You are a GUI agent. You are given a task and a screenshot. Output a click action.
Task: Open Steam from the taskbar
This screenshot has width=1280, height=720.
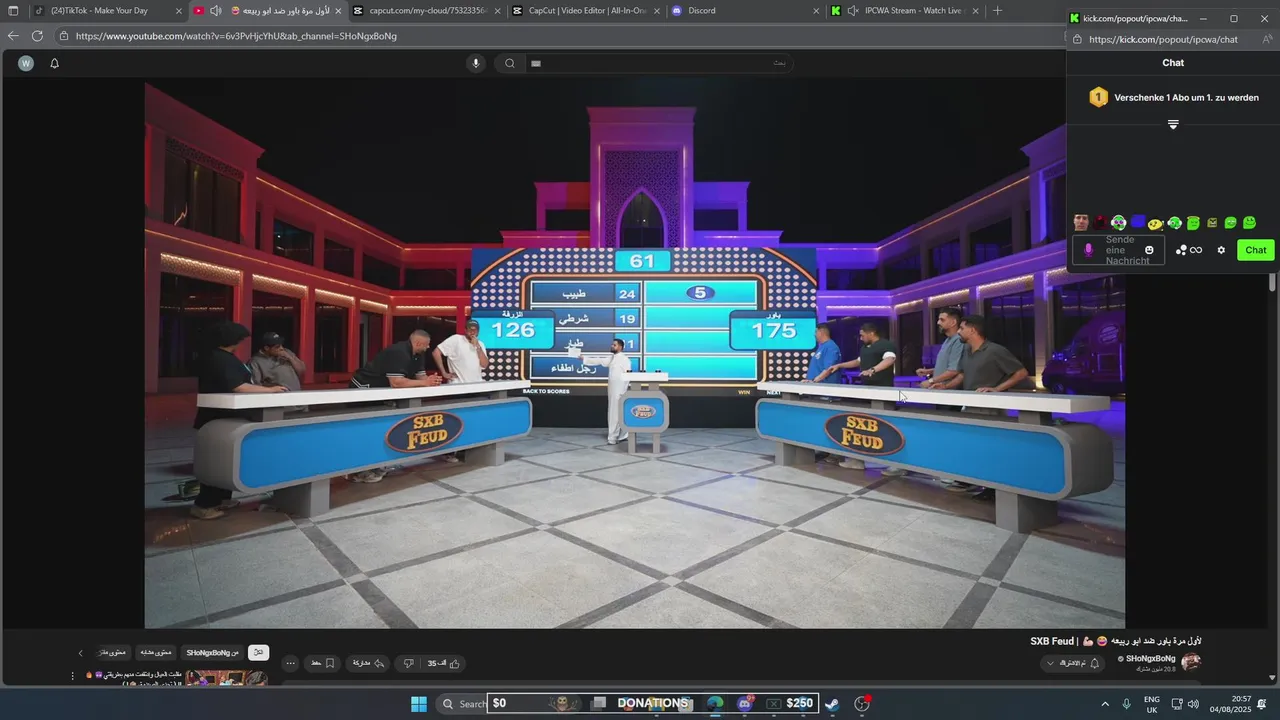pos(832,703)
